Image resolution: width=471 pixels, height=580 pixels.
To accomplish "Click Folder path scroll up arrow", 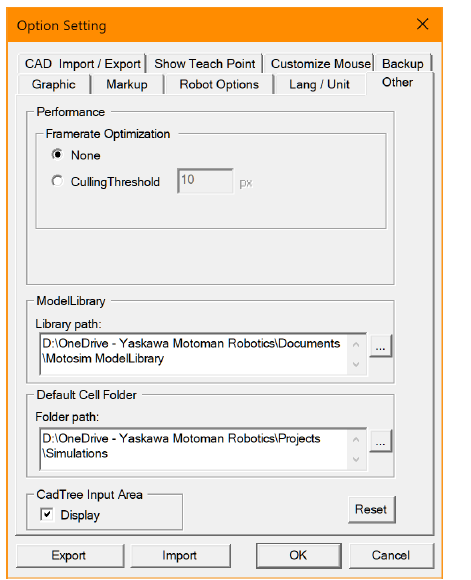I will click(356, 440).
